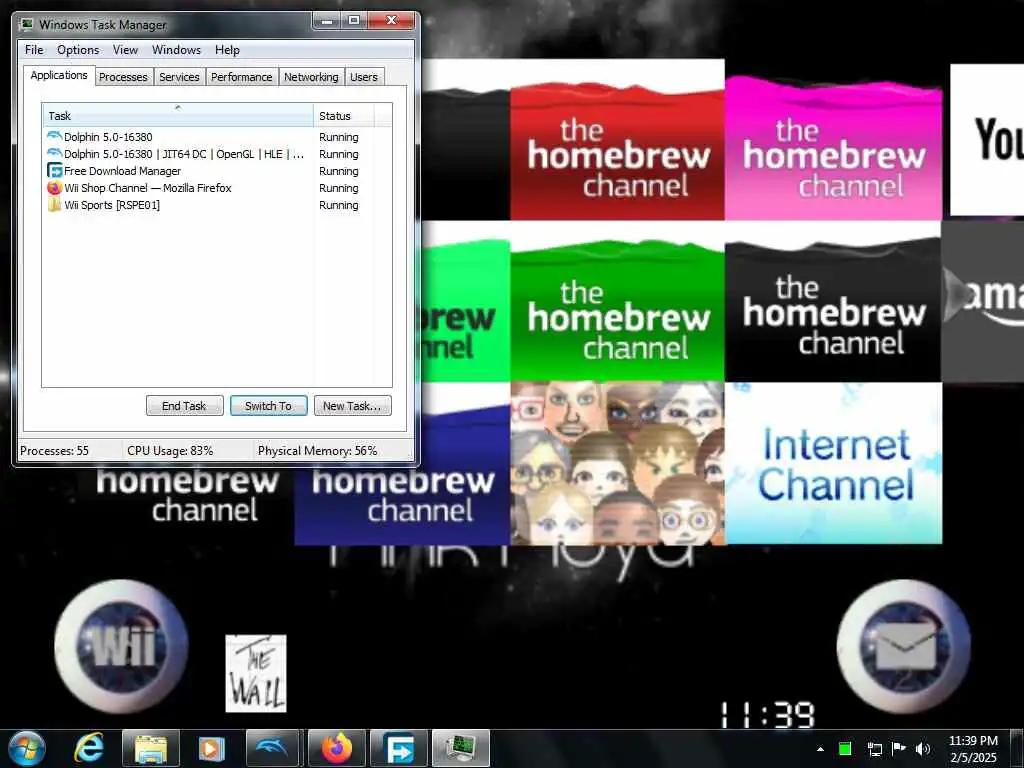This screenshot has width=1024, height=768.
Task: Switch to the Performance tab
Action: pos(242,77)
